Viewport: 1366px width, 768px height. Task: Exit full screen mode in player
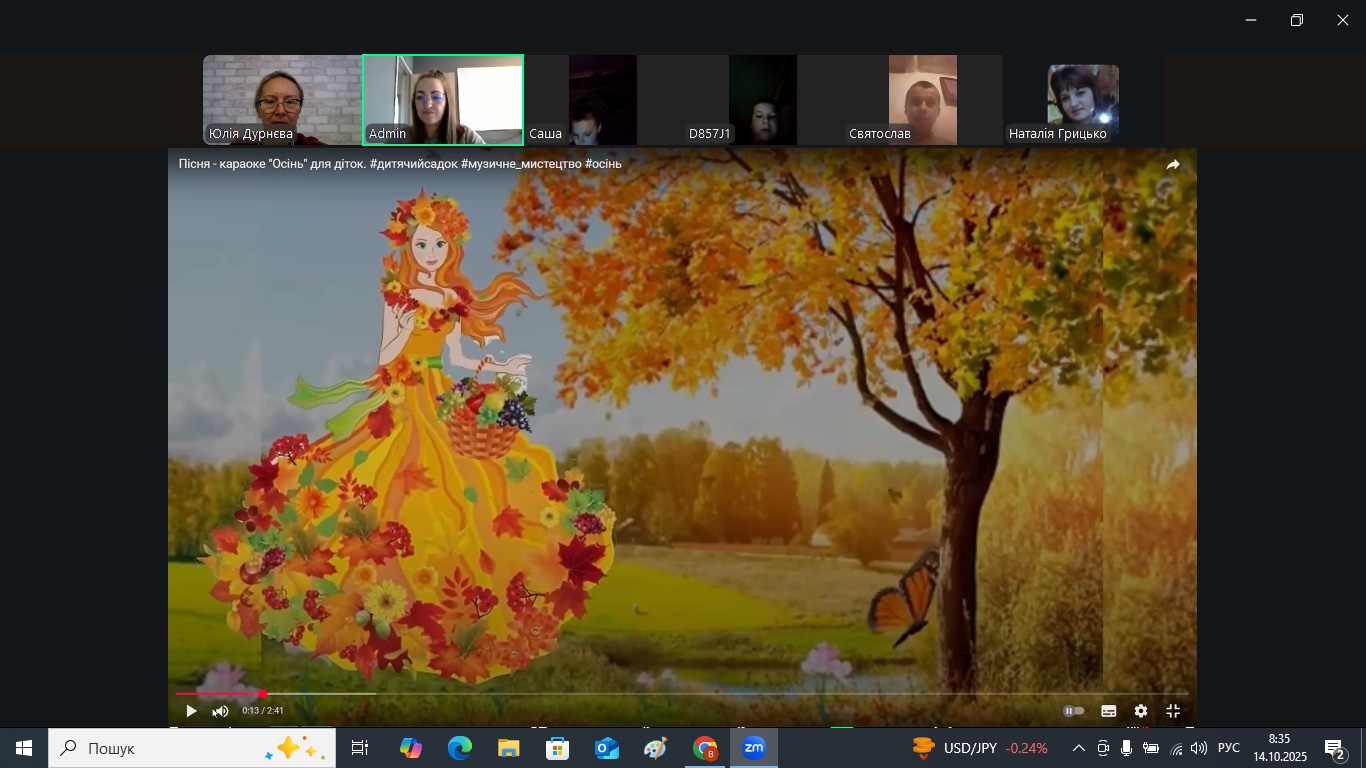point(1173,711)
